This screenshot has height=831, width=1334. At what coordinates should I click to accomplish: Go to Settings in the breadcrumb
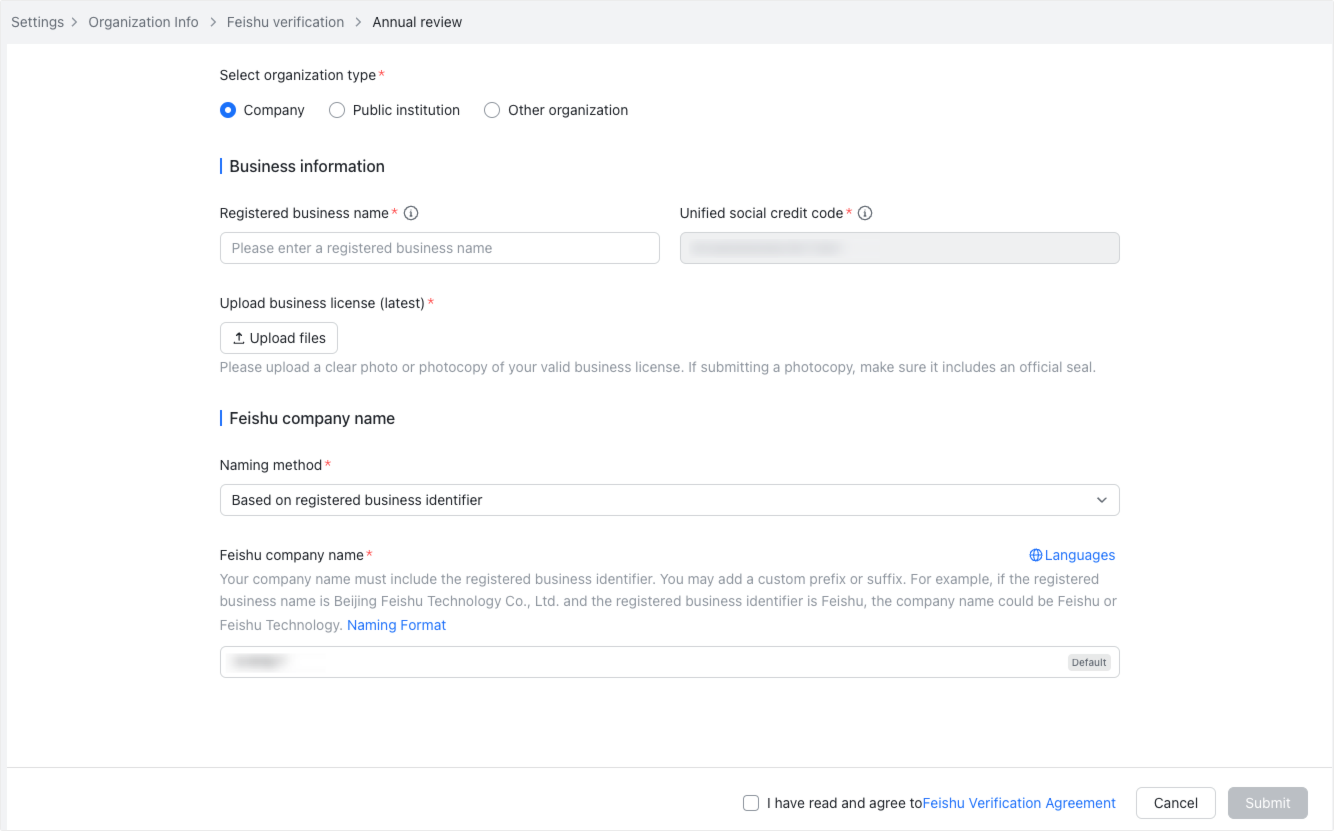click(37, 22)
